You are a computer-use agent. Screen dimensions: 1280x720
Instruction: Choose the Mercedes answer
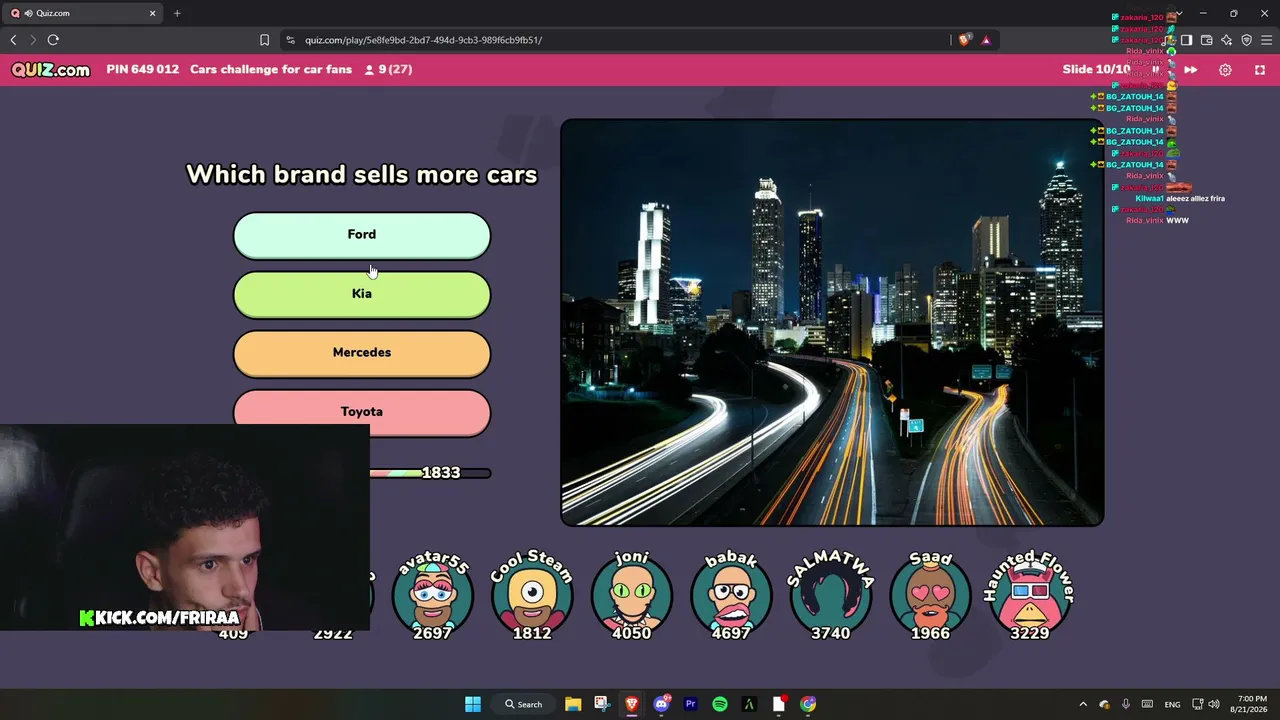point(362,353)
